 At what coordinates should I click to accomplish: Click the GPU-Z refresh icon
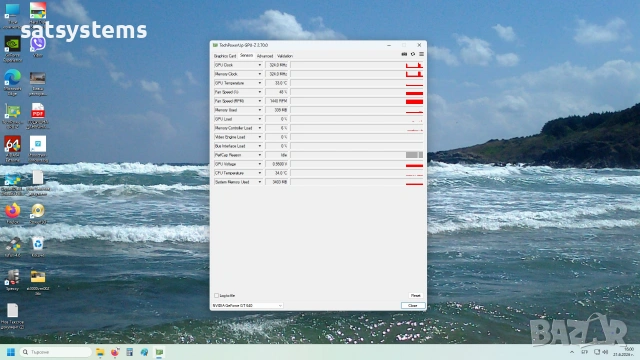pos(413,54)
